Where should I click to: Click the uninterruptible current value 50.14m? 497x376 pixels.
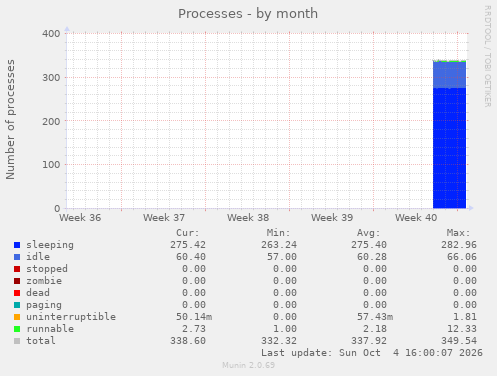[x=194, y=317]
